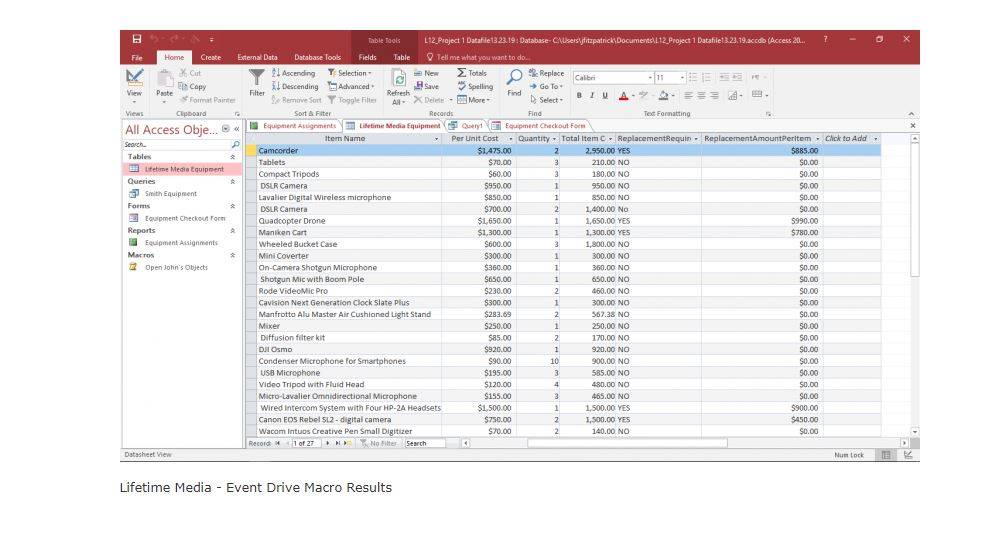Go to next record navigation button
991x541 pixels.
(327, 444)
